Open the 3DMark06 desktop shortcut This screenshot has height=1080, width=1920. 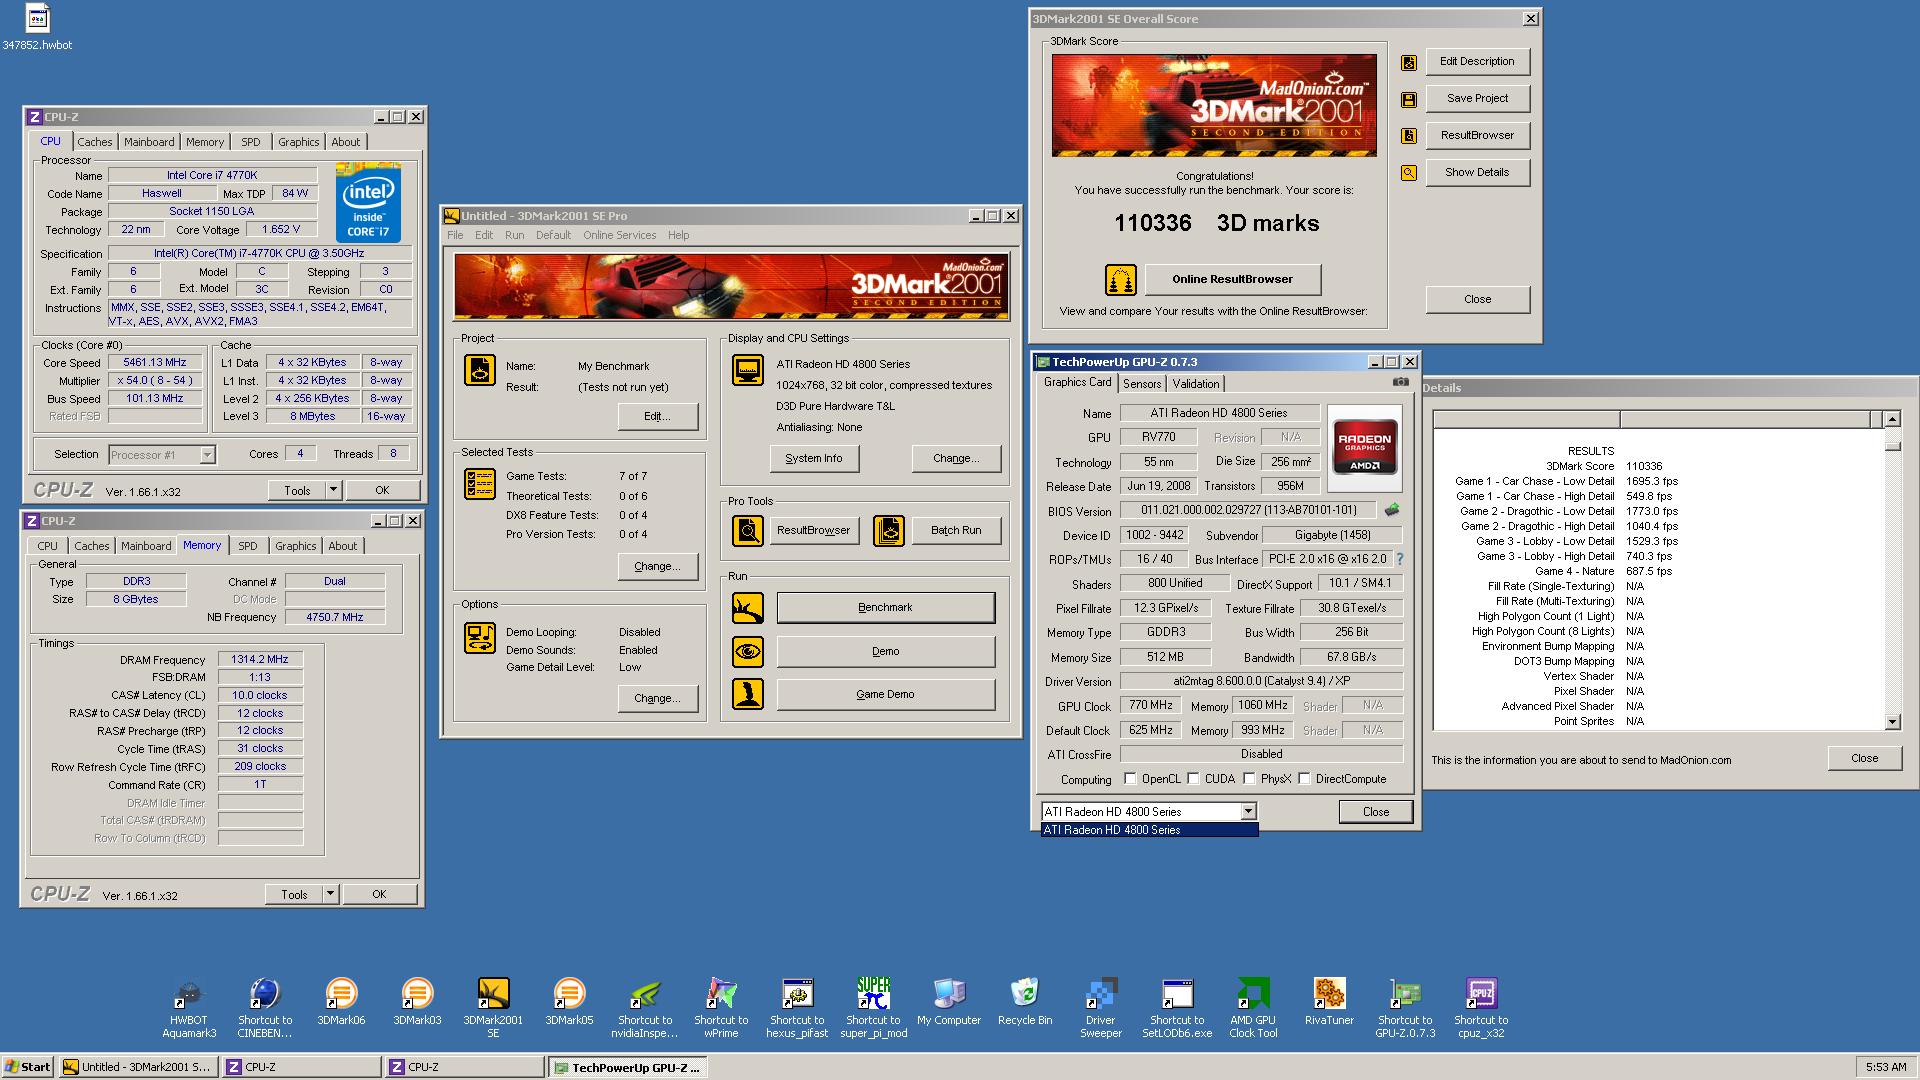pyautogui.click(x=341, y=994)
